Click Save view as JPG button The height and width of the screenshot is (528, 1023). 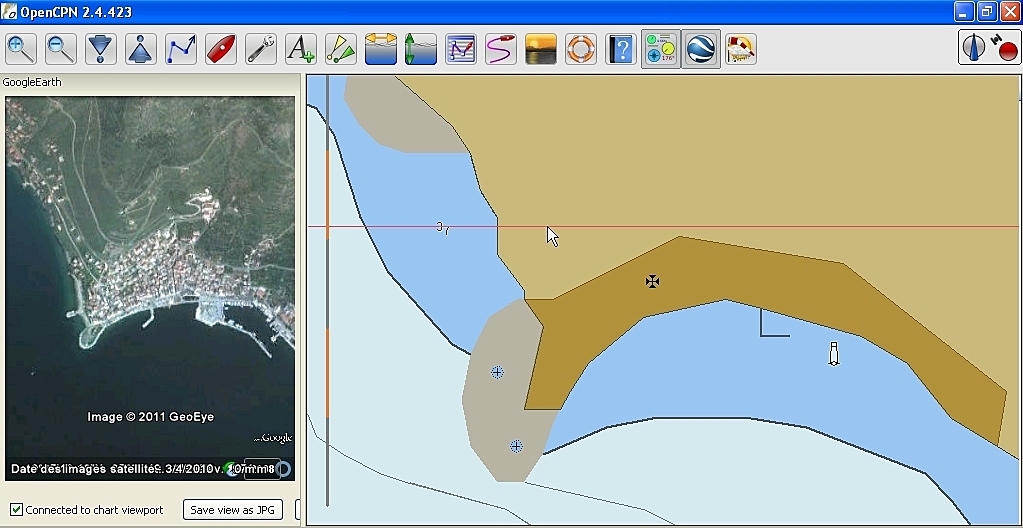233,510
